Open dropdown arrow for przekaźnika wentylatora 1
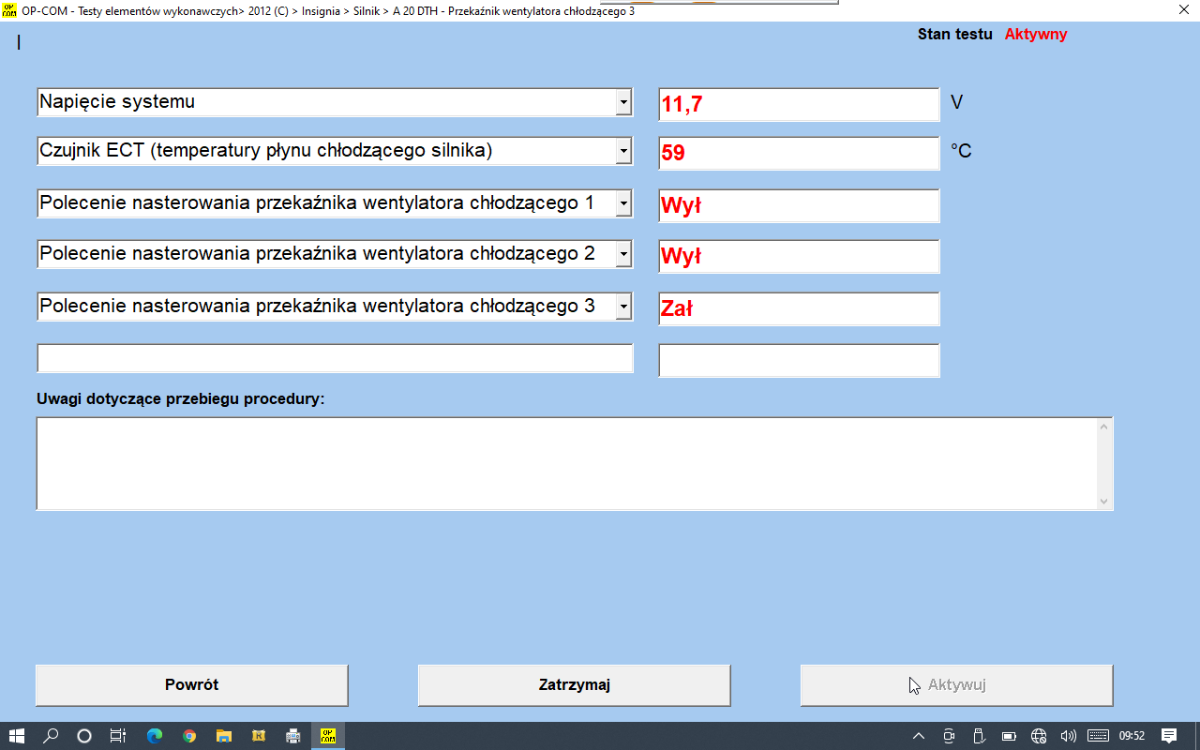Image resolution: width=1200 pixels, height=750 pixels. coord(624,203)
